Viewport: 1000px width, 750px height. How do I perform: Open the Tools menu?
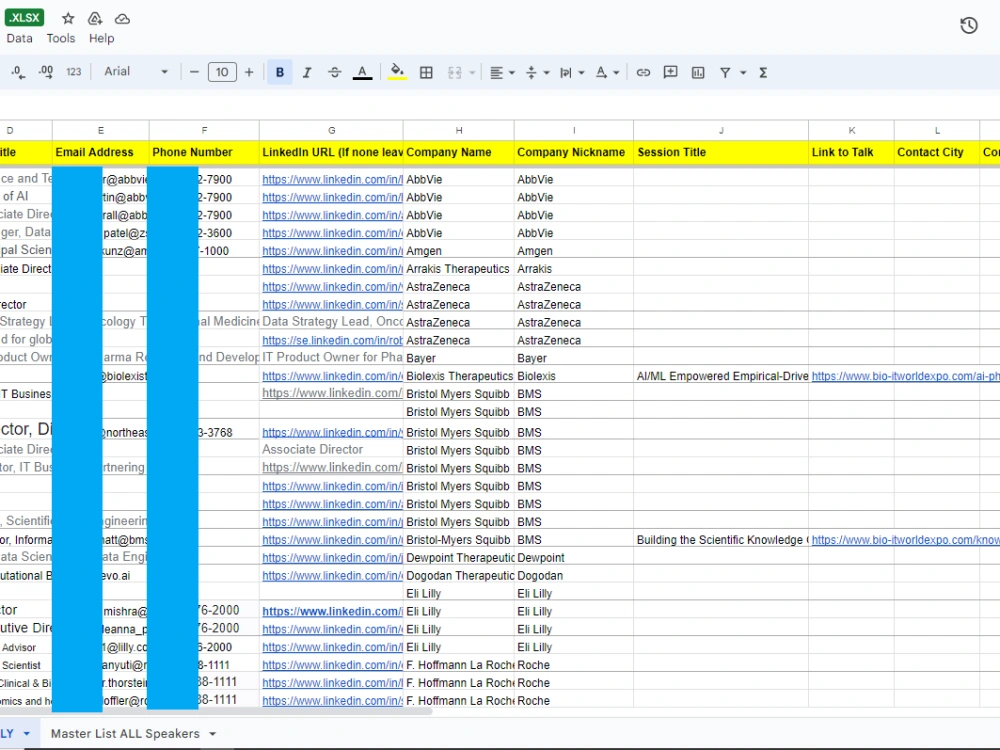click(x=61, y=38)
